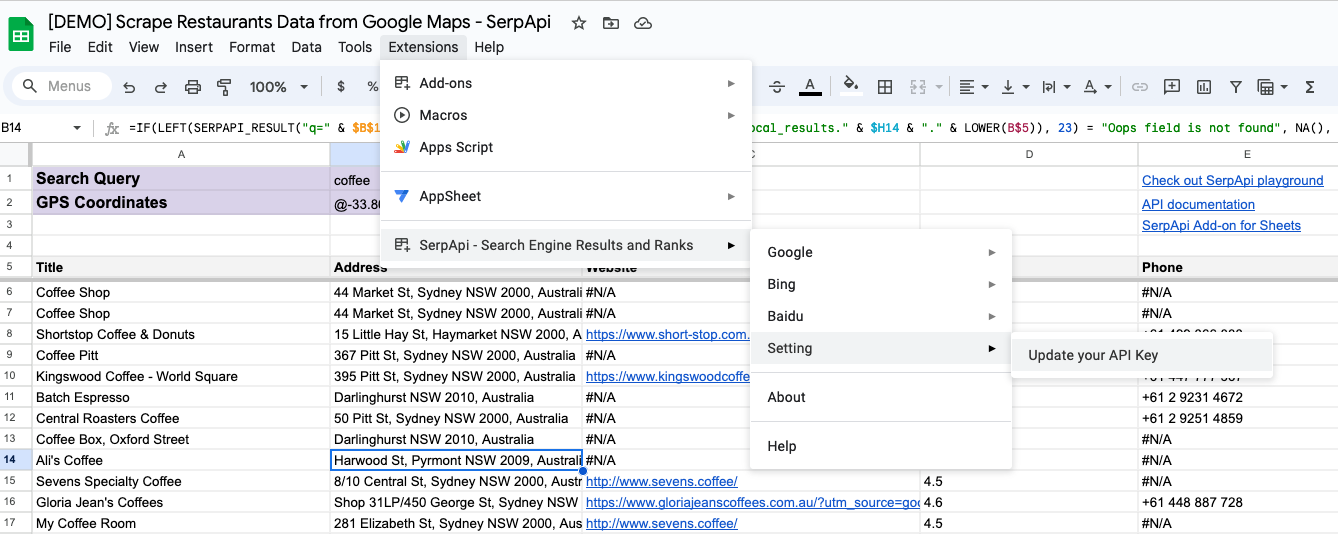Click the merge cells icon

click(x=918, y=87)
